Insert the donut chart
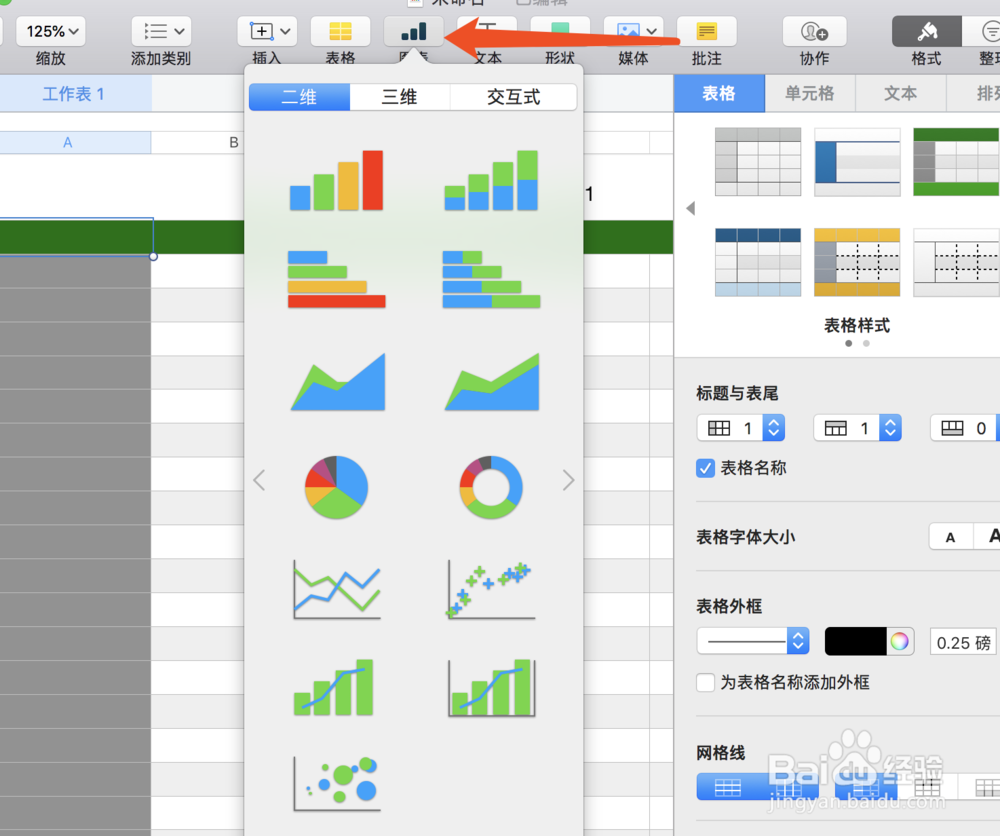This screenshot has height=836, width=1000. (491, 487)
